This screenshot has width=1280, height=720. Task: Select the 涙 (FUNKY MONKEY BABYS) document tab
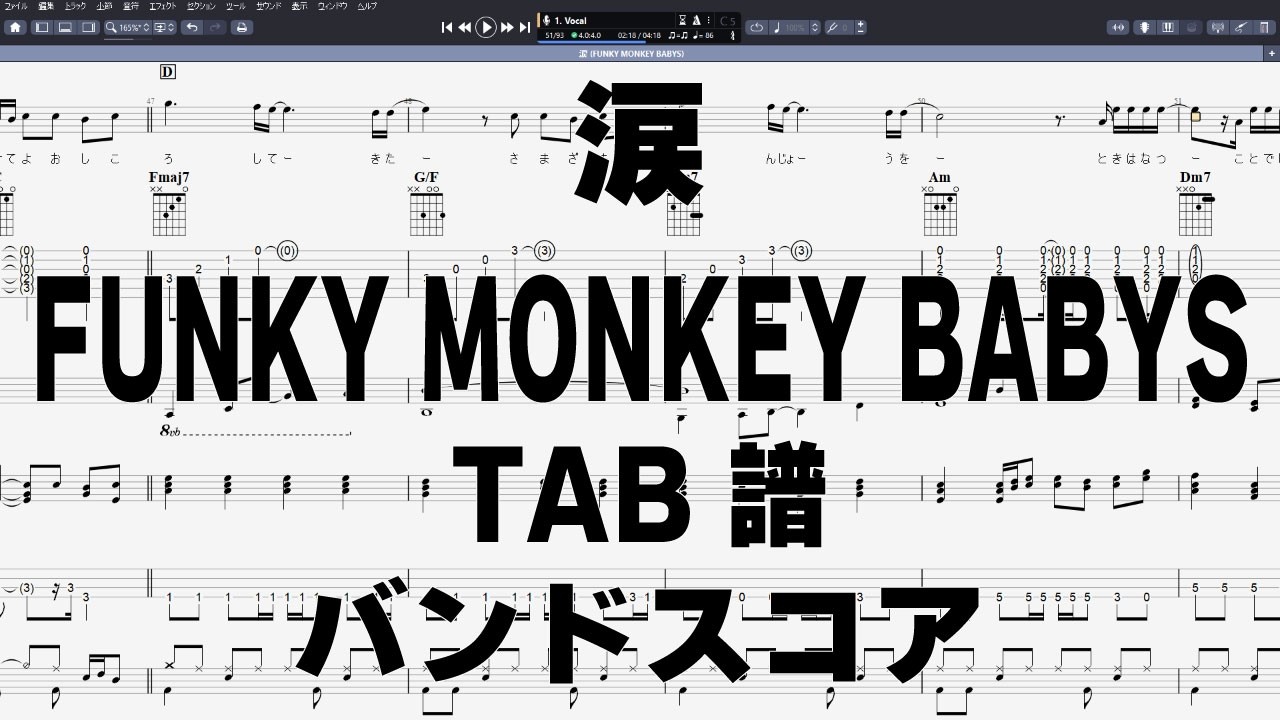point(632,53)
